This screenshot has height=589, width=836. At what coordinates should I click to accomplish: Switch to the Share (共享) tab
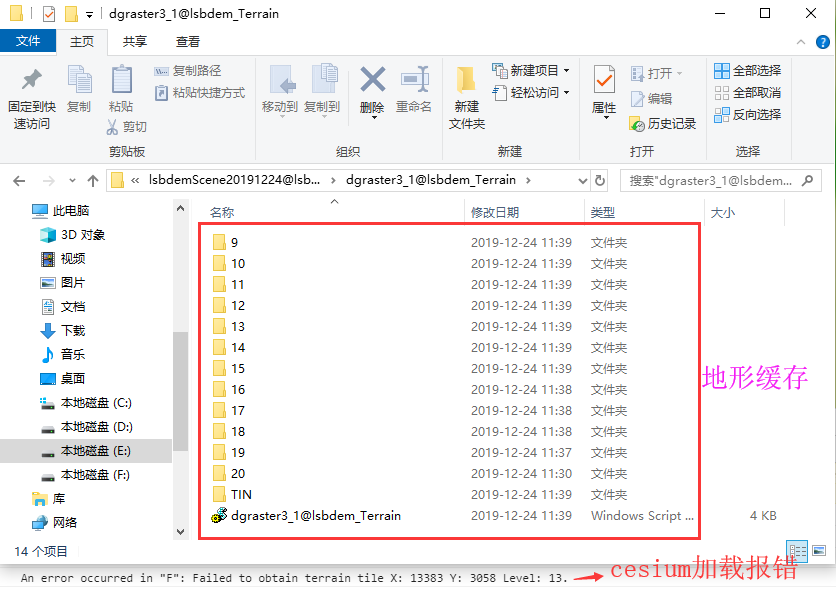135,42
